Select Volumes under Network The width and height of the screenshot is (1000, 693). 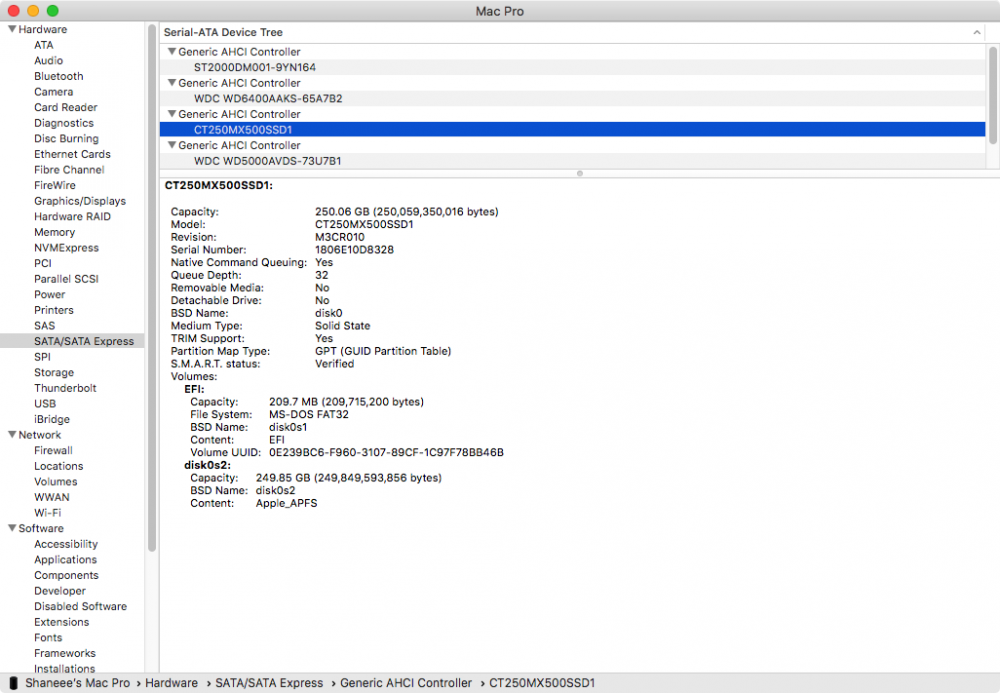(55, 482)
